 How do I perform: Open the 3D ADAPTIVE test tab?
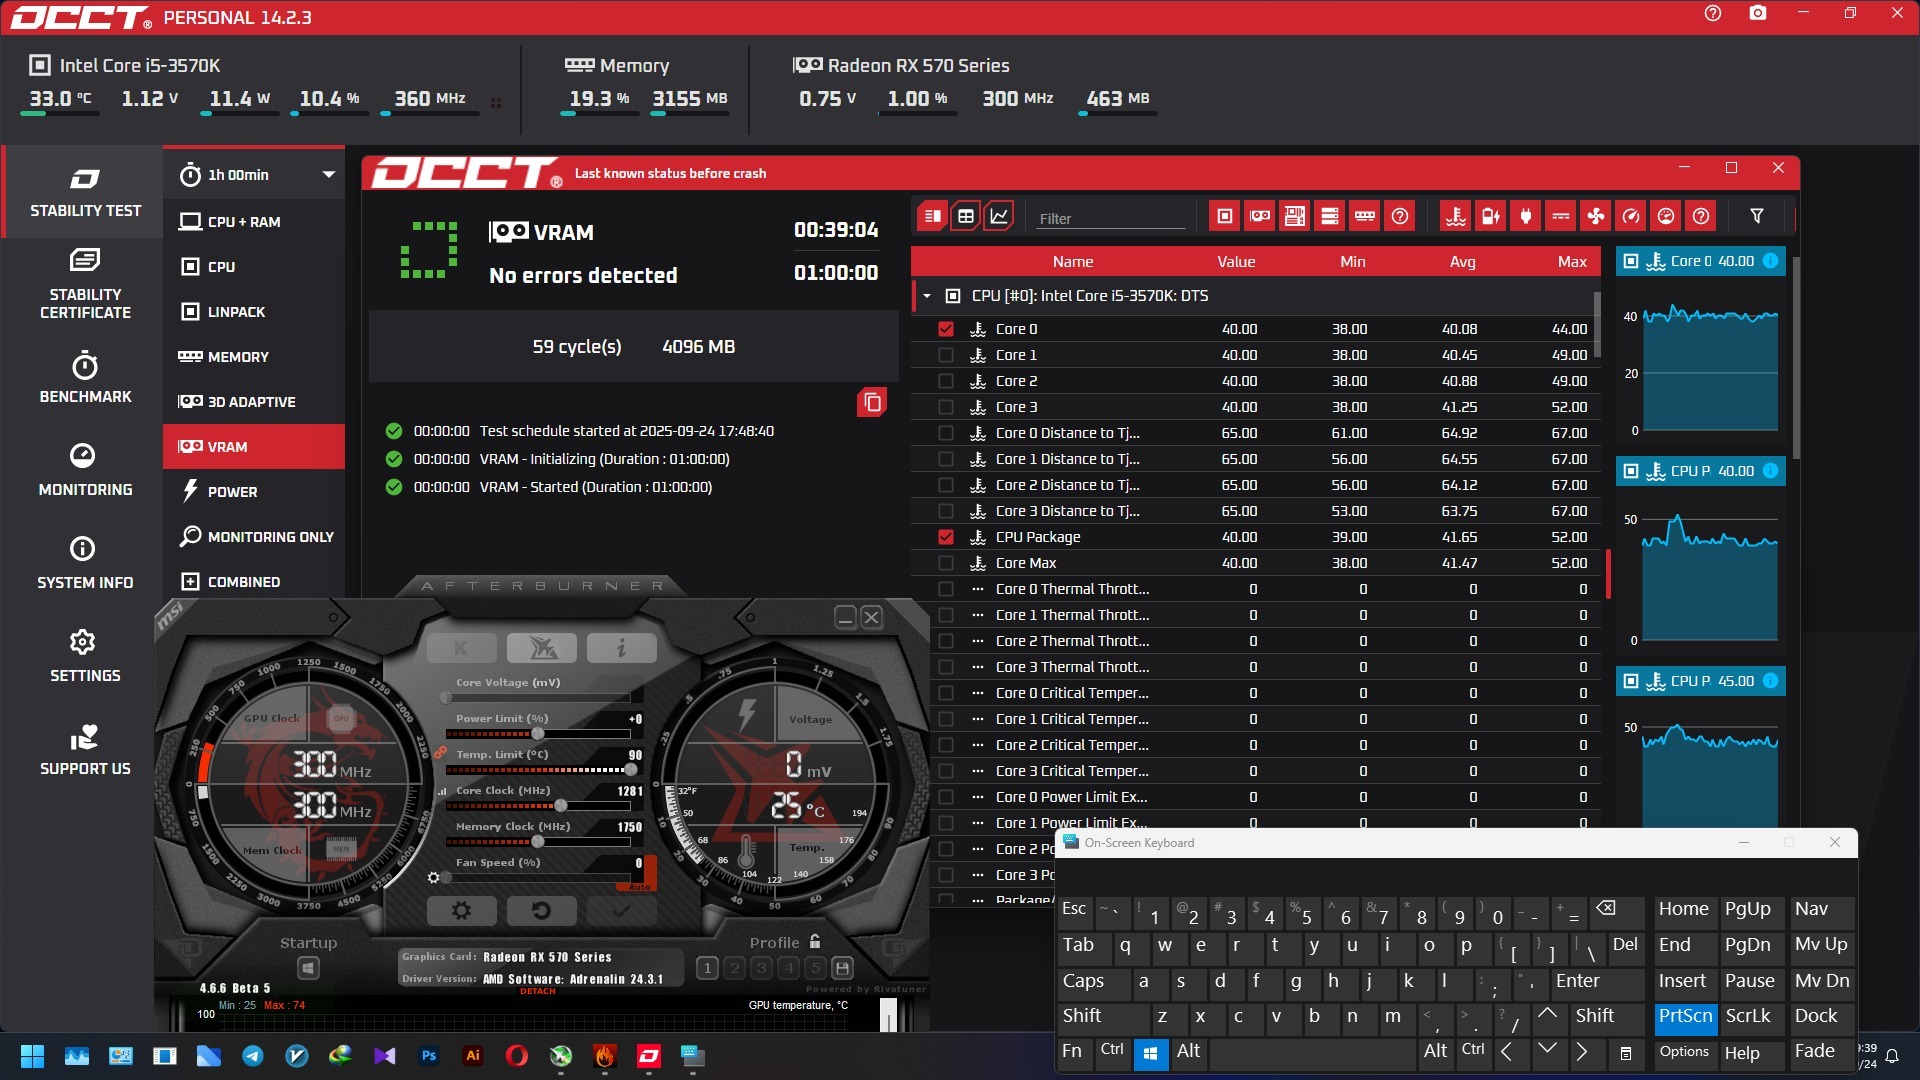251,402
